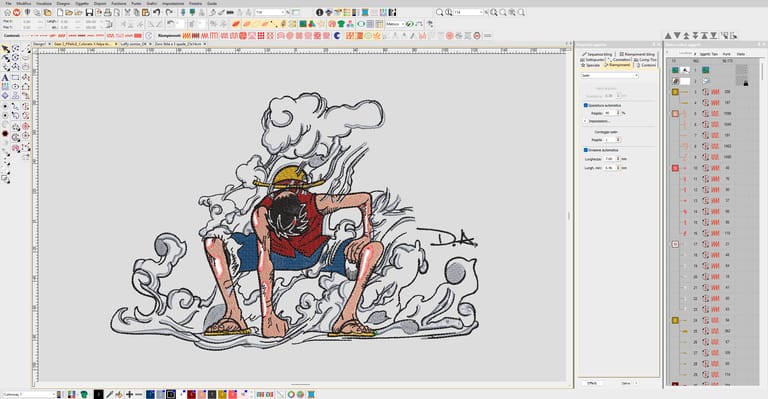The height and width of the screenshot is (399, 768).
Task: Click the Punti column header
Action: click(x=726, y=54)
